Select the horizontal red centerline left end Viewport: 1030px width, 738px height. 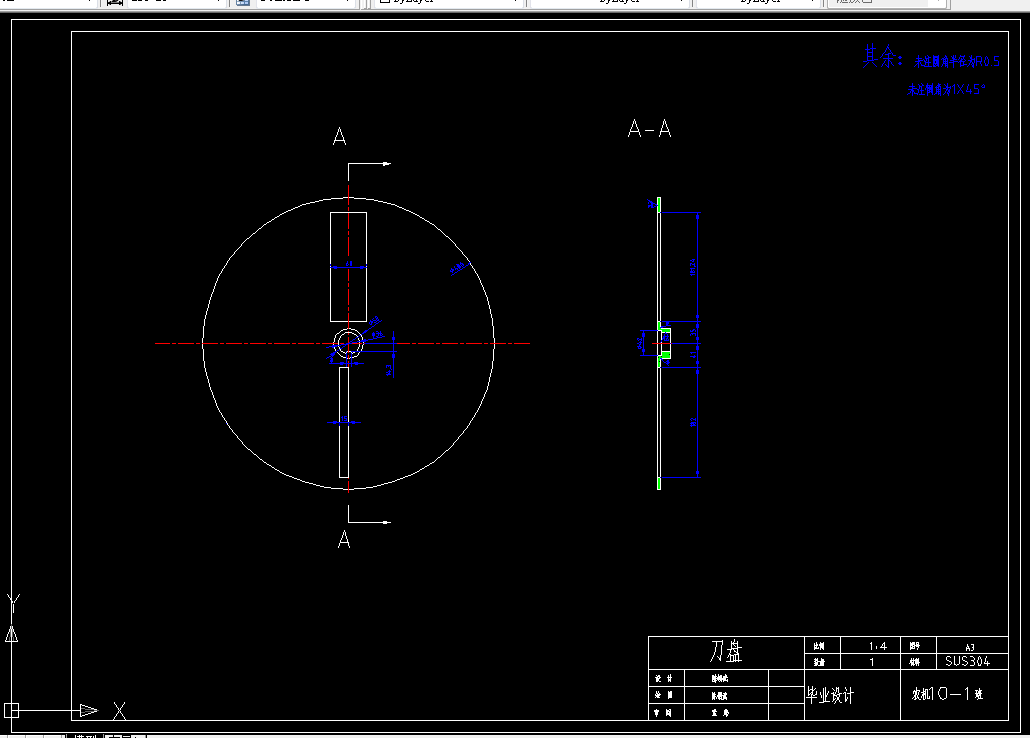click(x=161, y=343)
